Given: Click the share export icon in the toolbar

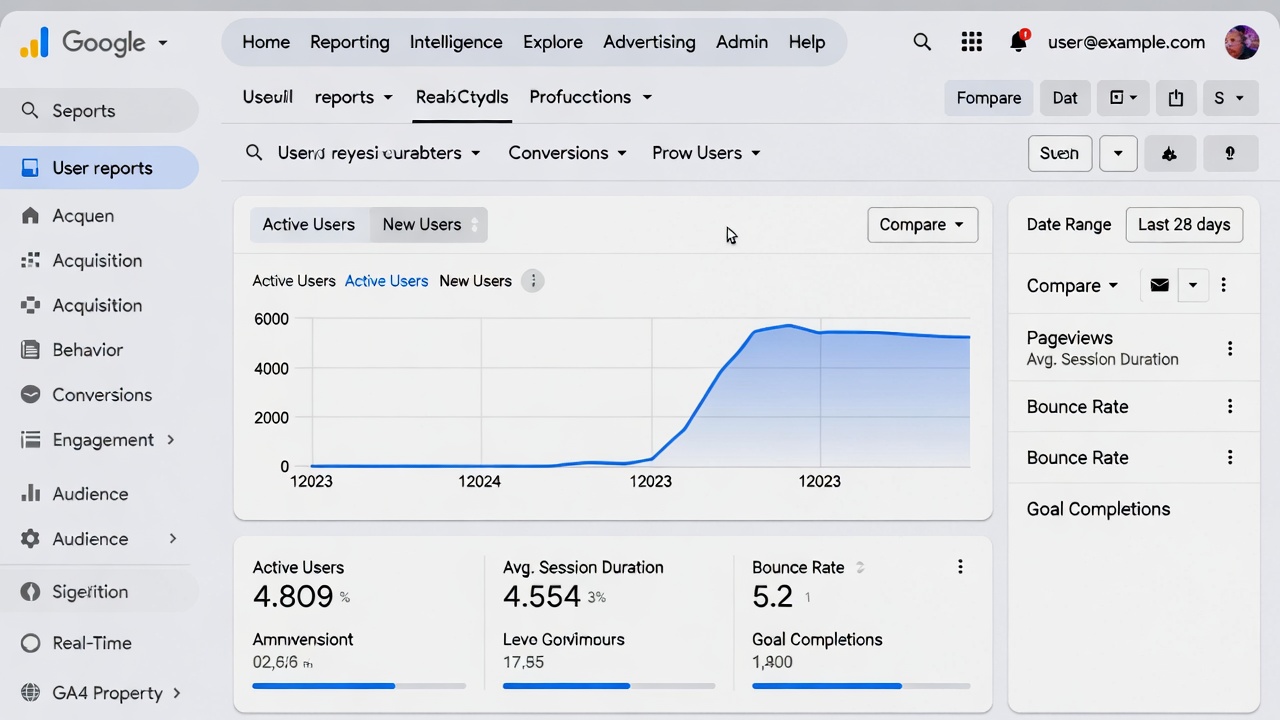Looking at the screenshot, I should [1176, 97].
